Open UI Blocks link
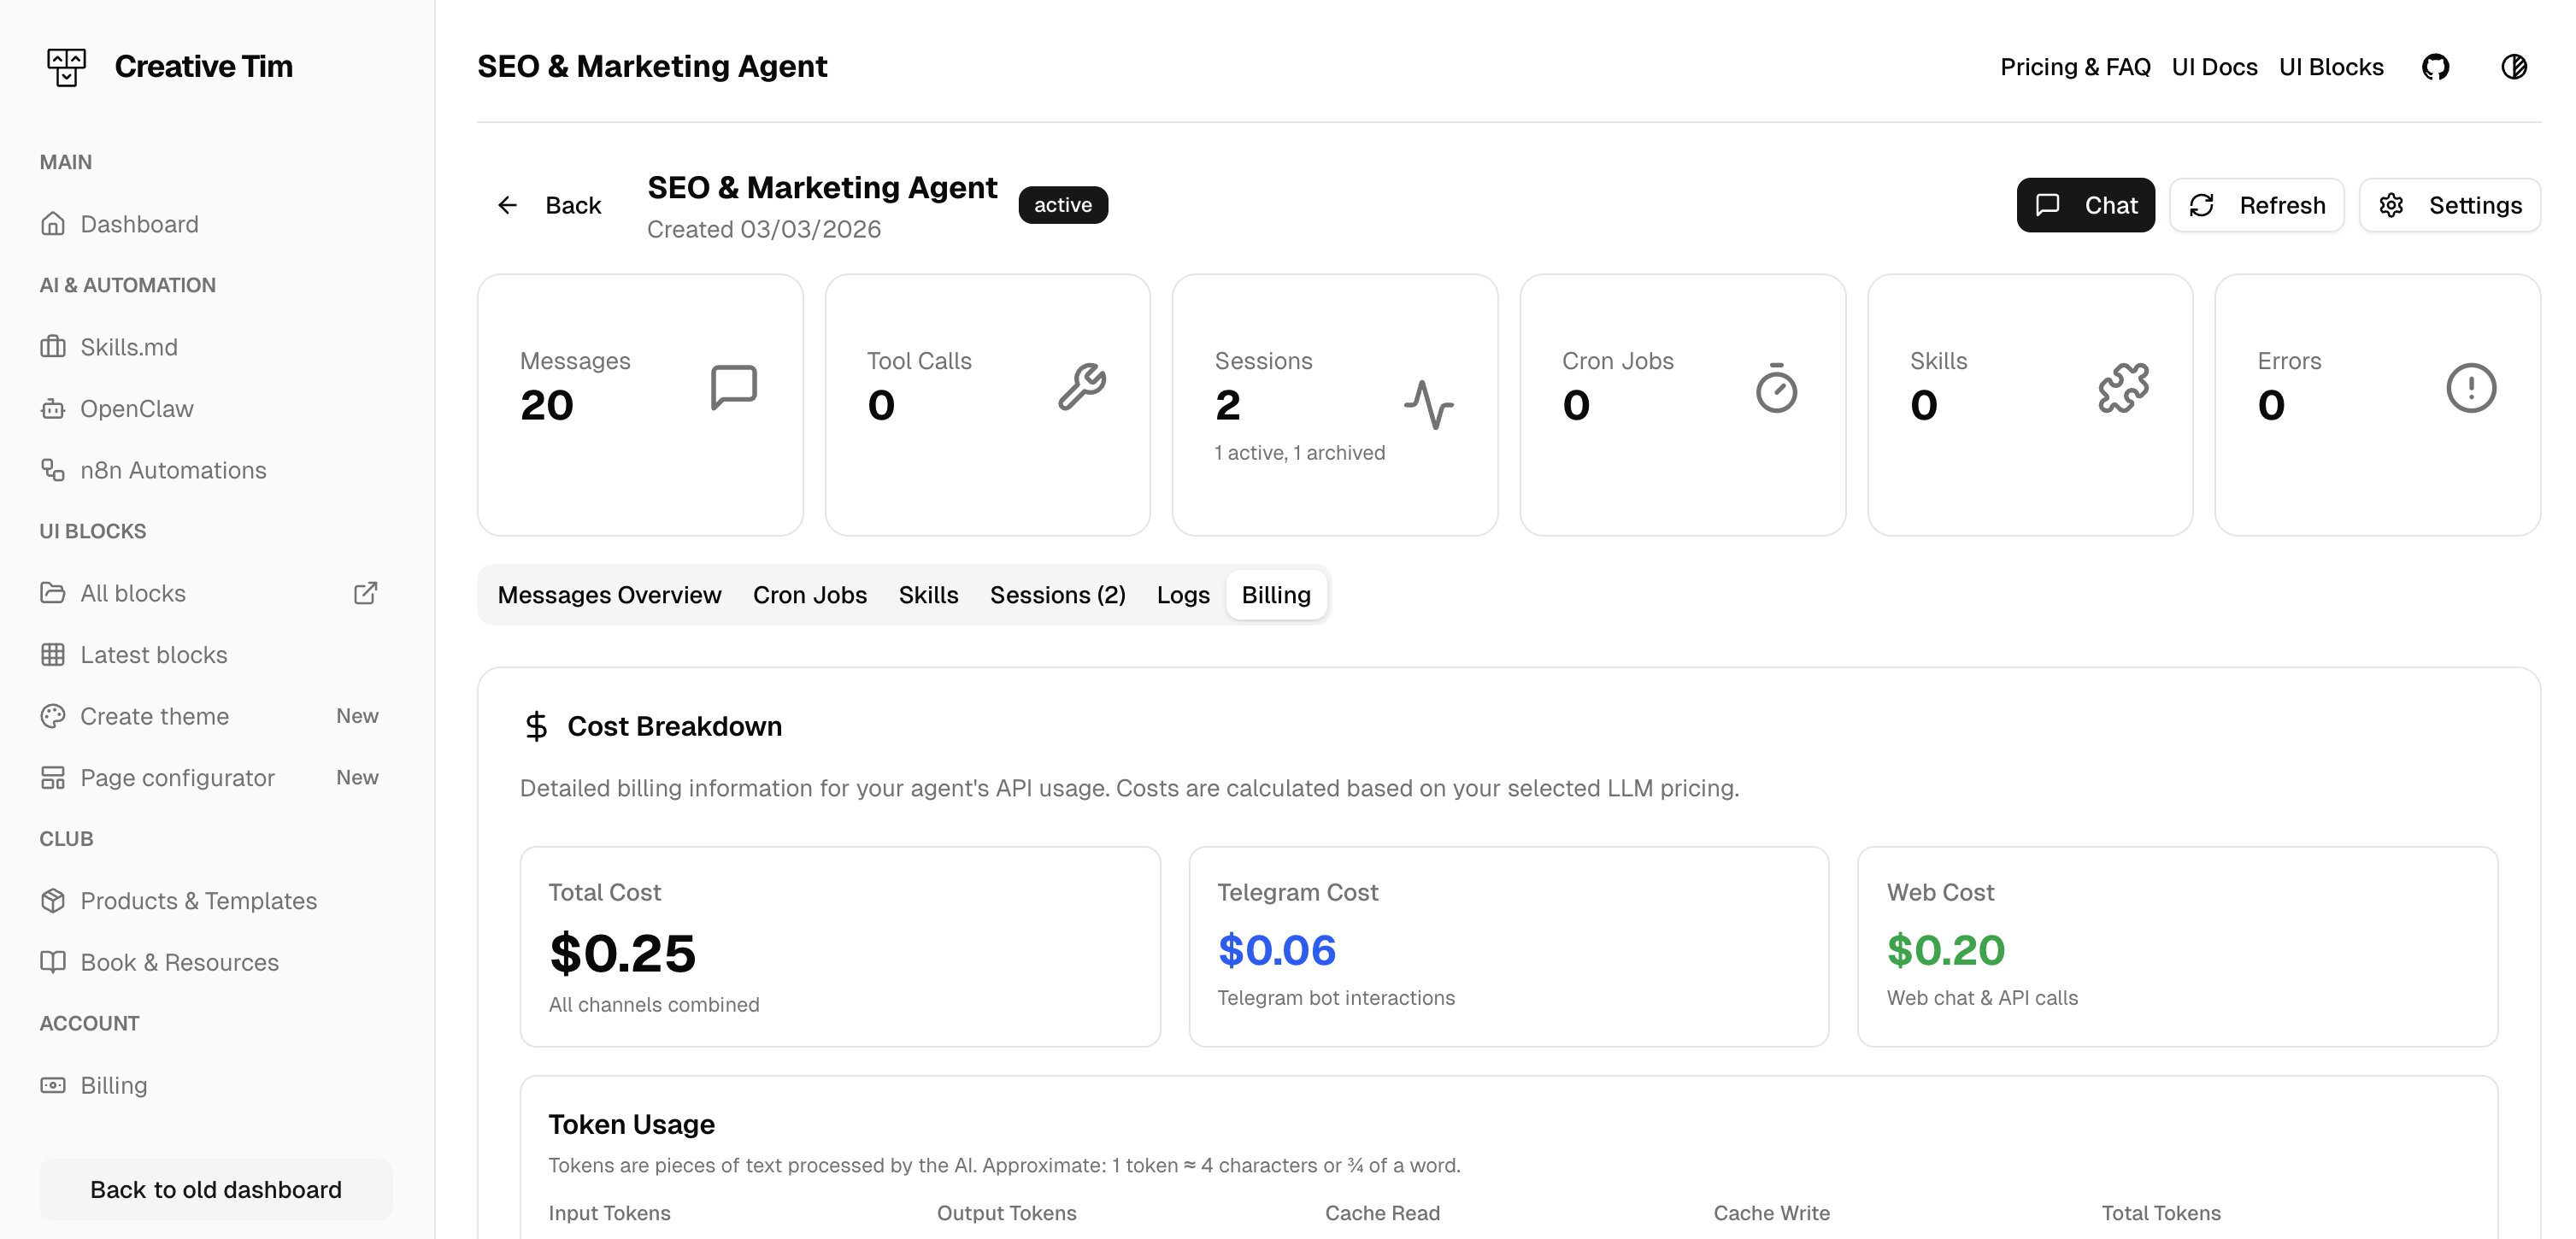 2331,67
